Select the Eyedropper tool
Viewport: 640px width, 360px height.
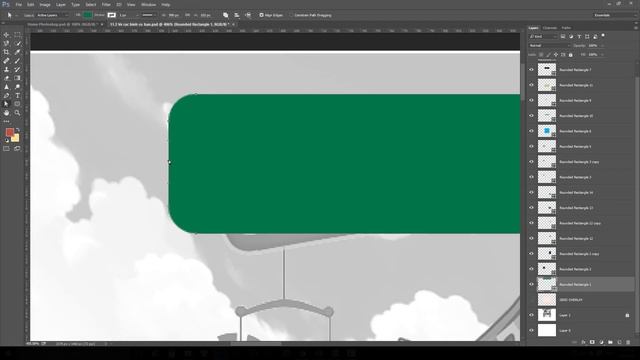(18, 52)
